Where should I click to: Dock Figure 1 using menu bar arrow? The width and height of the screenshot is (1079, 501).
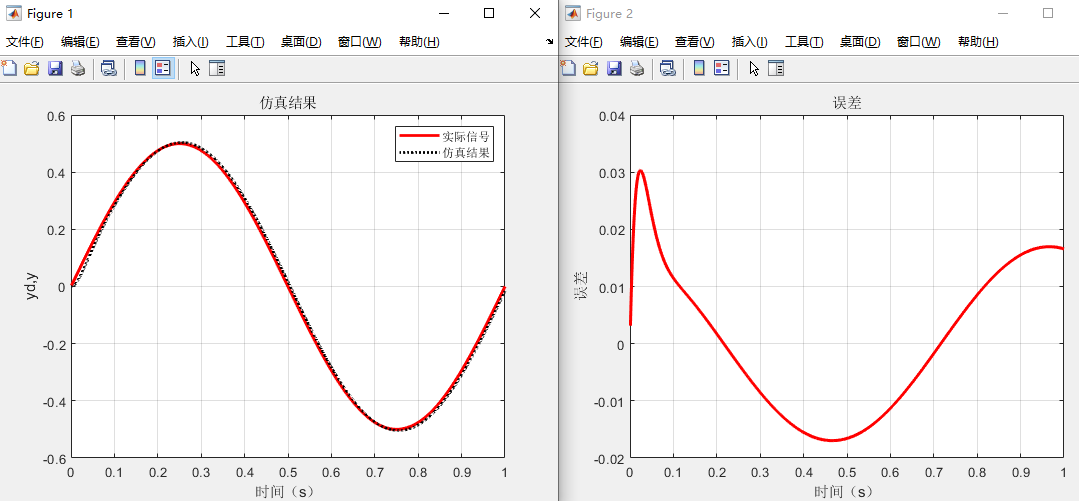[549, 42]
